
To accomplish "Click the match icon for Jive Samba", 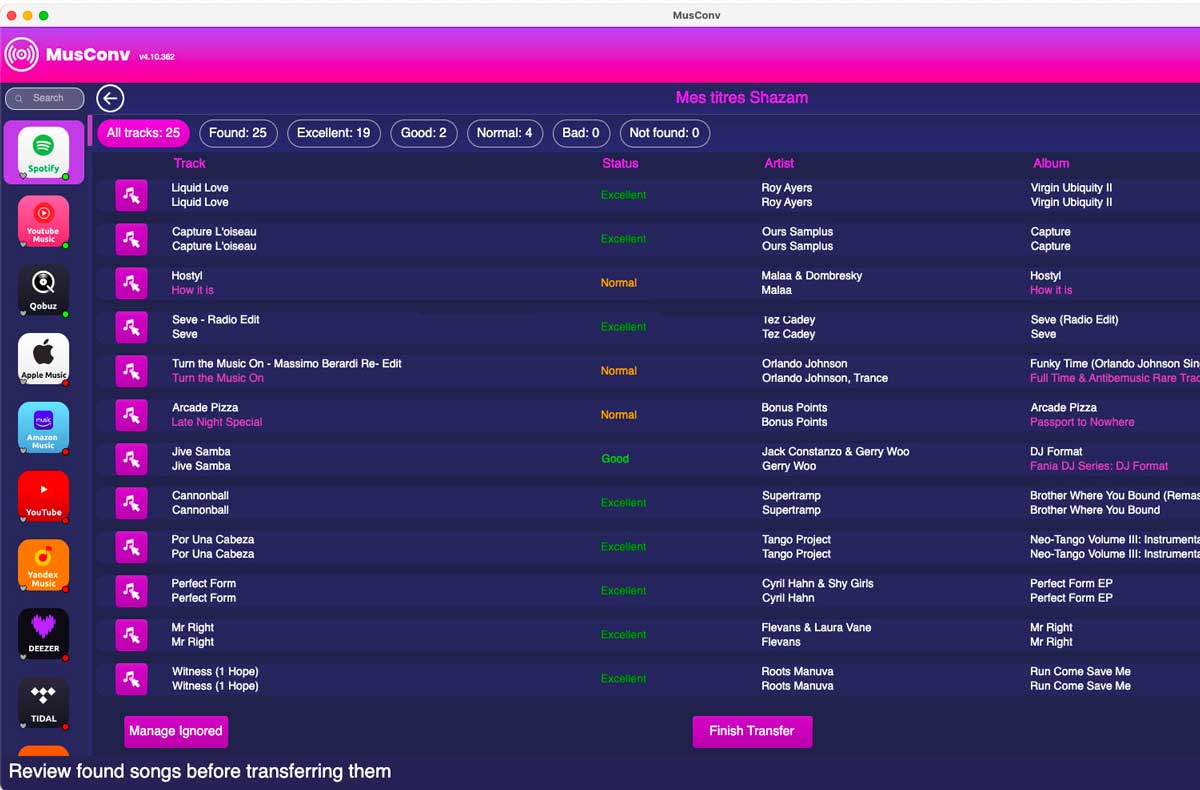I will 131,459.
